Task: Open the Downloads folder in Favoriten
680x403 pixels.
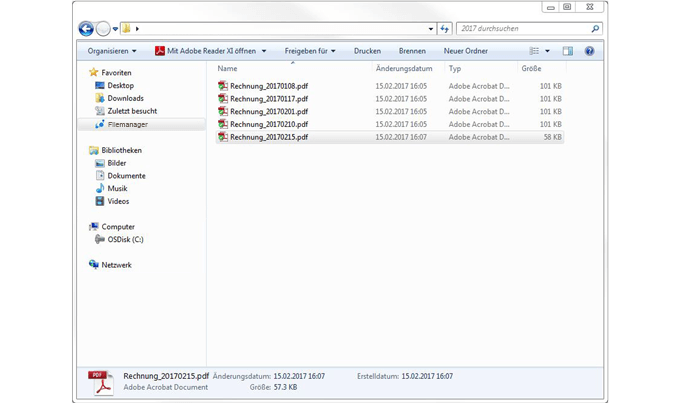Action: point(125,98)
